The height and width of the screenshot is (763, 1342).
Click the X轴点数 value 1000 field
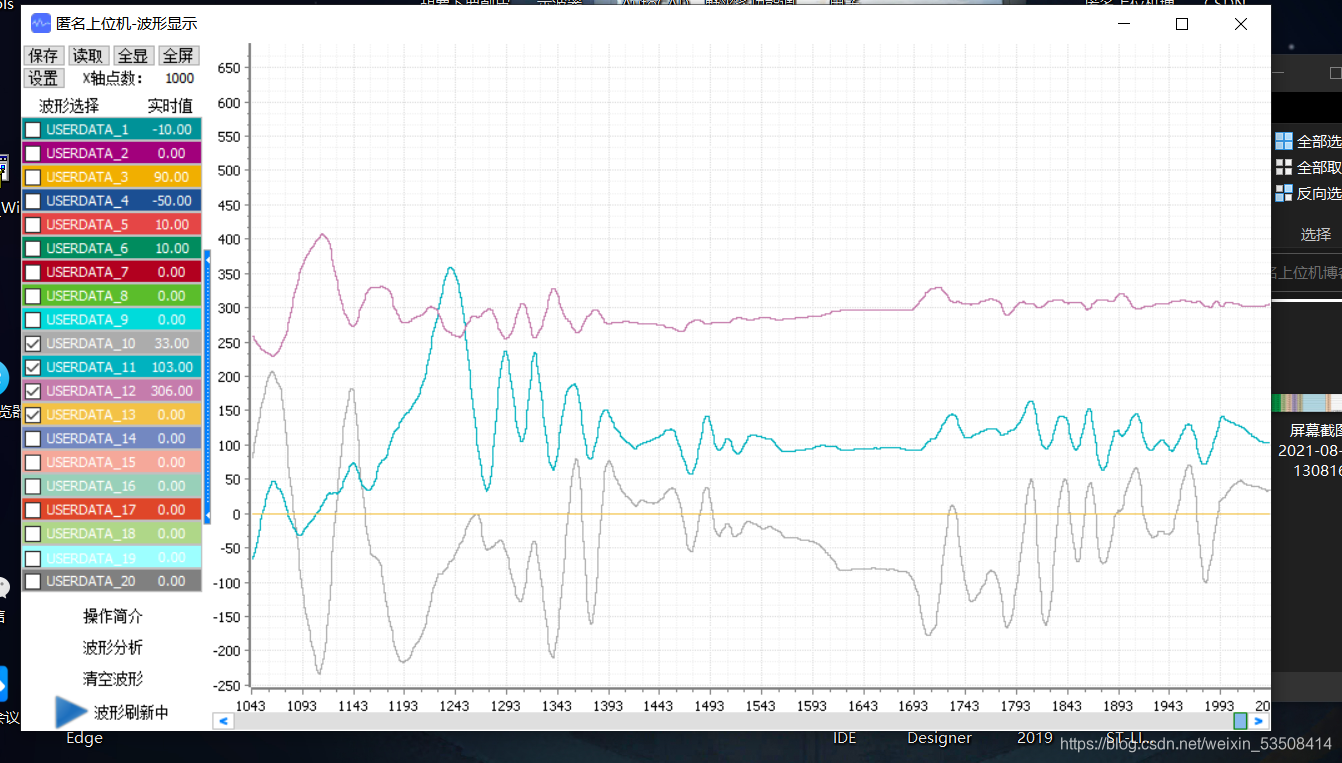point(179,78)
